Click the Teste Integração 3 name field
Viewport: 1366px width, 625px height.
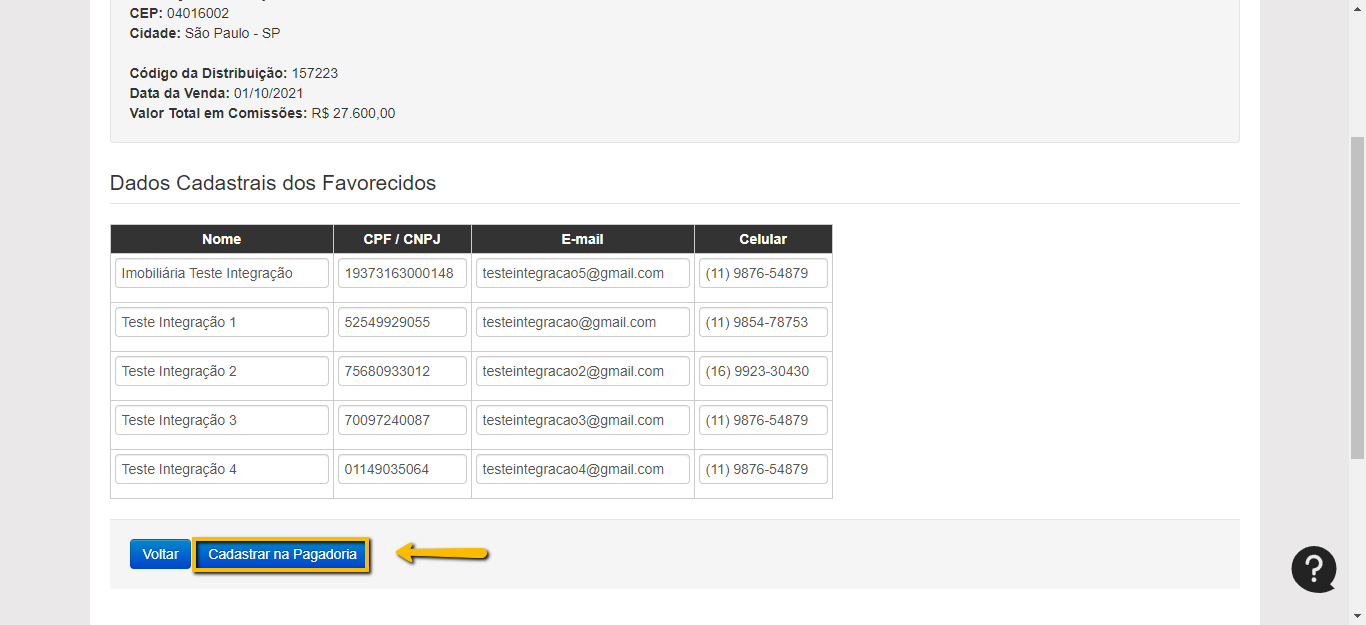coord(221,420)
